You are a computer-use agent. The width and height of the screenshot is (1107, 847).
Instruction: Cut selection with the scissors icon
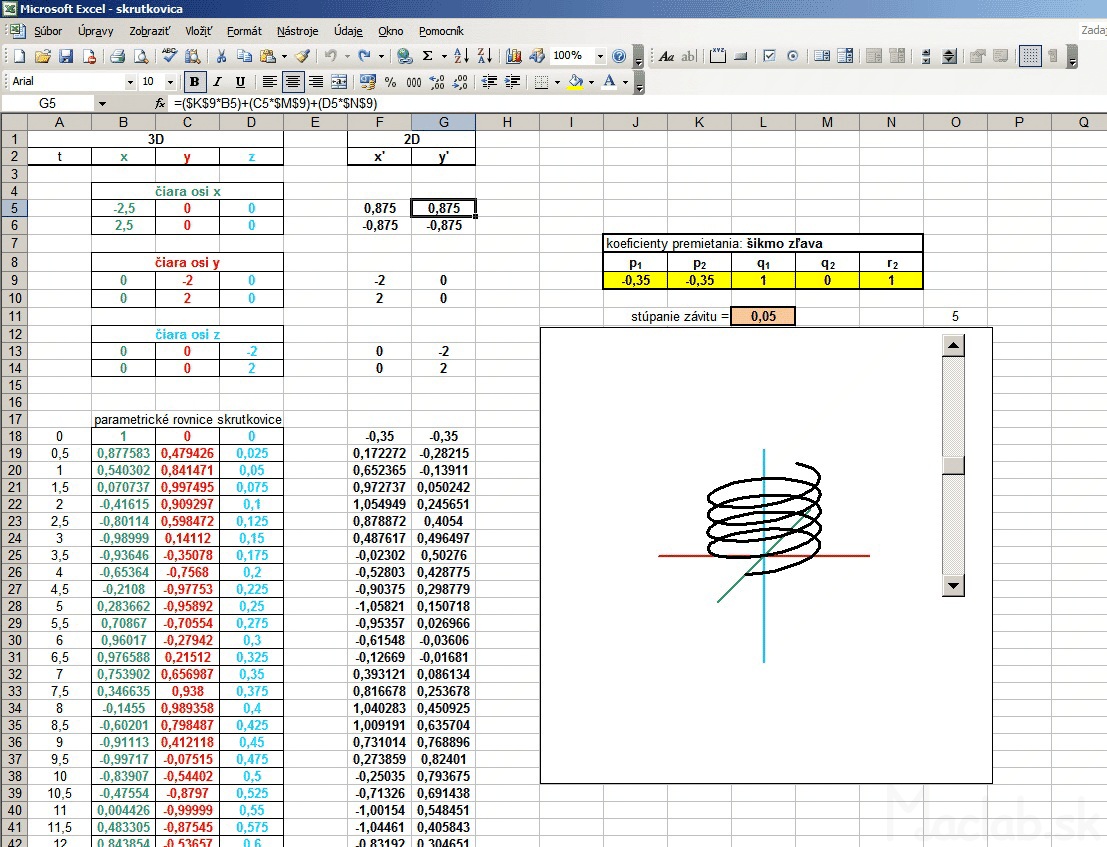[x=221, y=56]
